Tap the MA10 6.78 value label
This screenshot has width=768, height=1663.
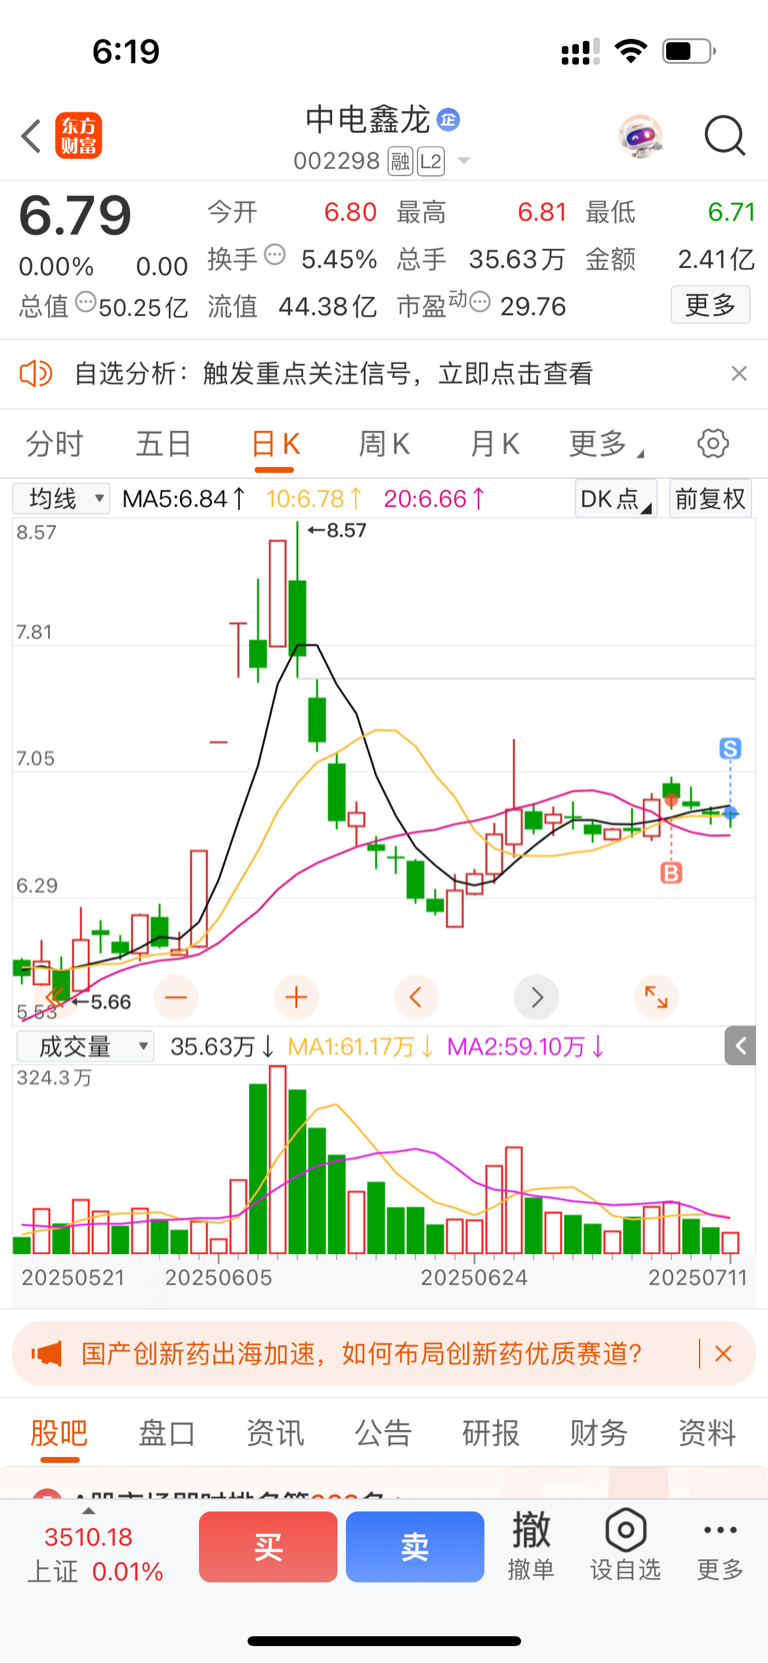point(314,498)
